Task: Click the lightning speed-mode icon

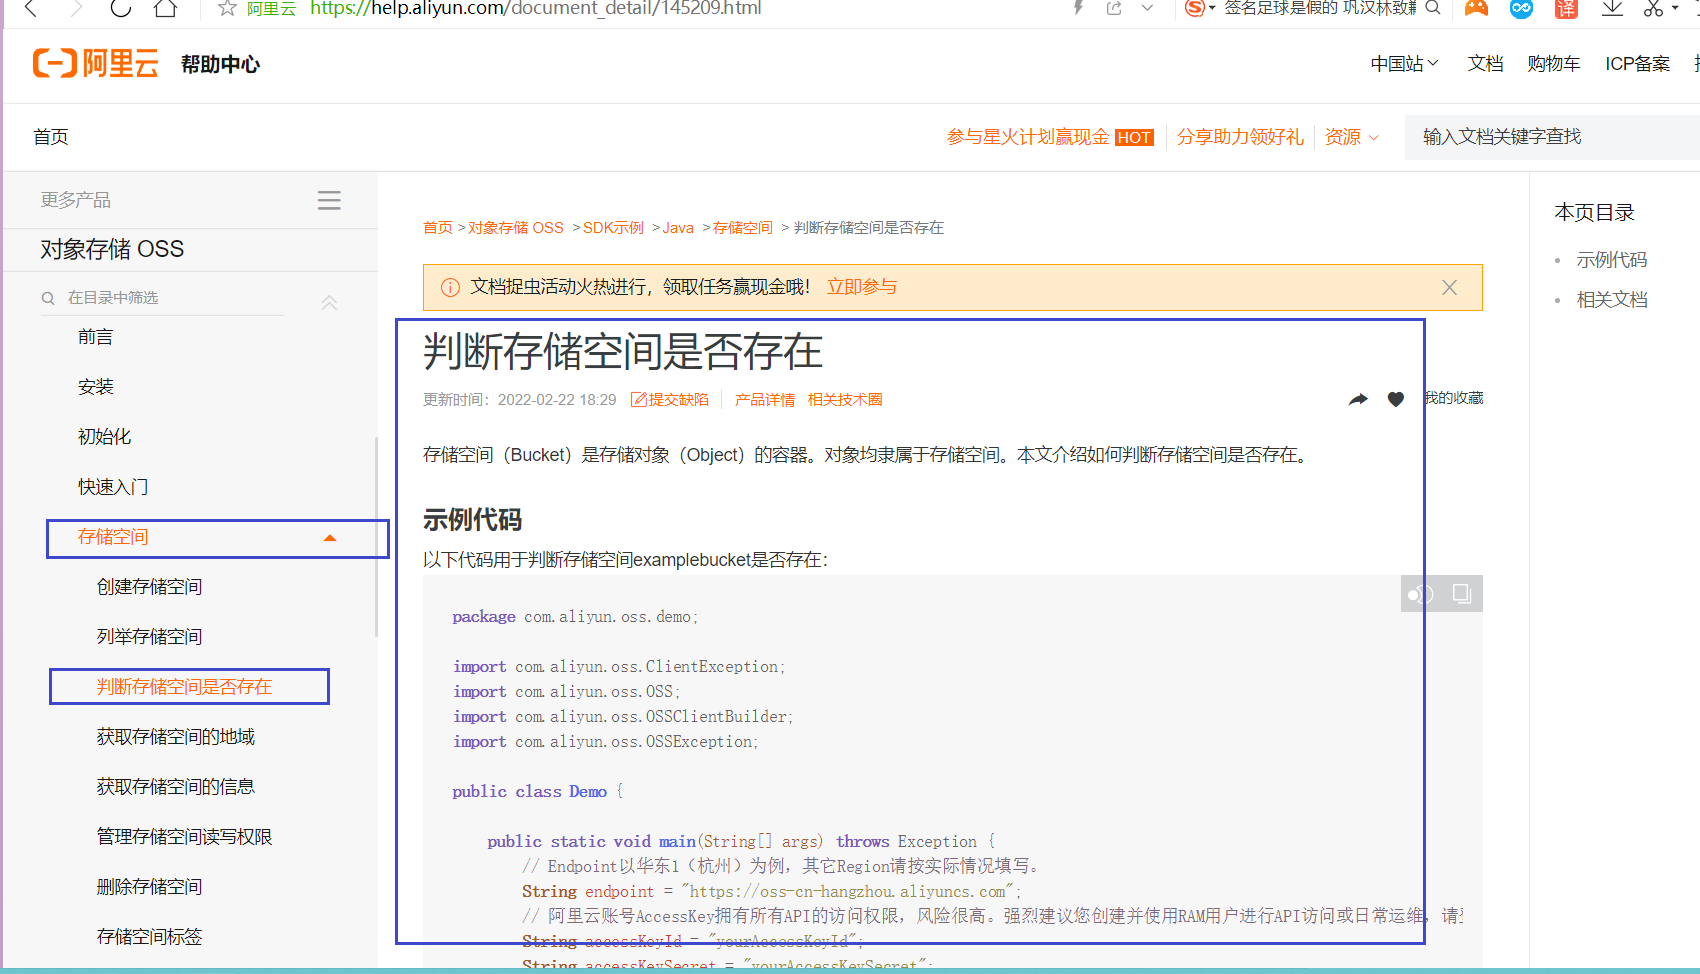Action: click(x=1078, y=8)
